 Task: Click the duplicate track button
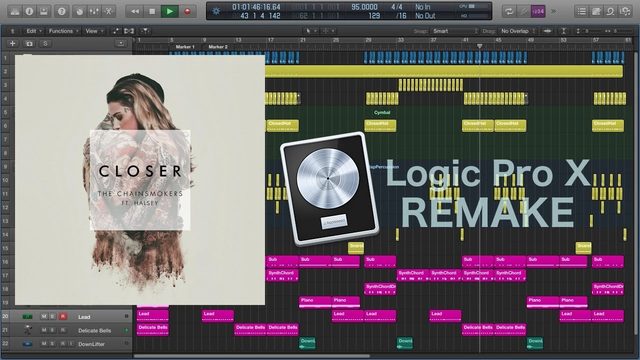[29, 43]
